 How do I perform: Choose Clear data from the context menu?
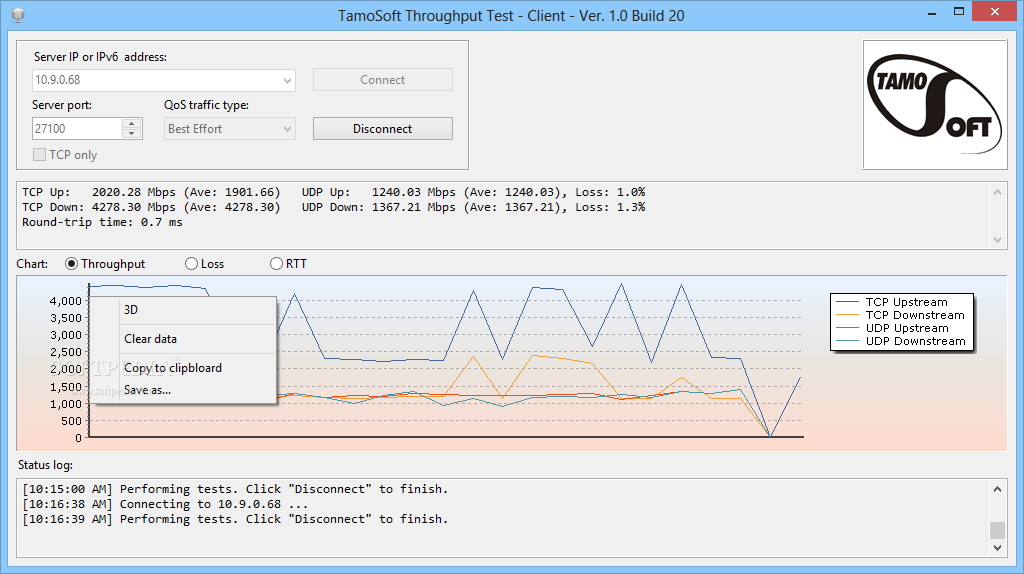(183, 339)
